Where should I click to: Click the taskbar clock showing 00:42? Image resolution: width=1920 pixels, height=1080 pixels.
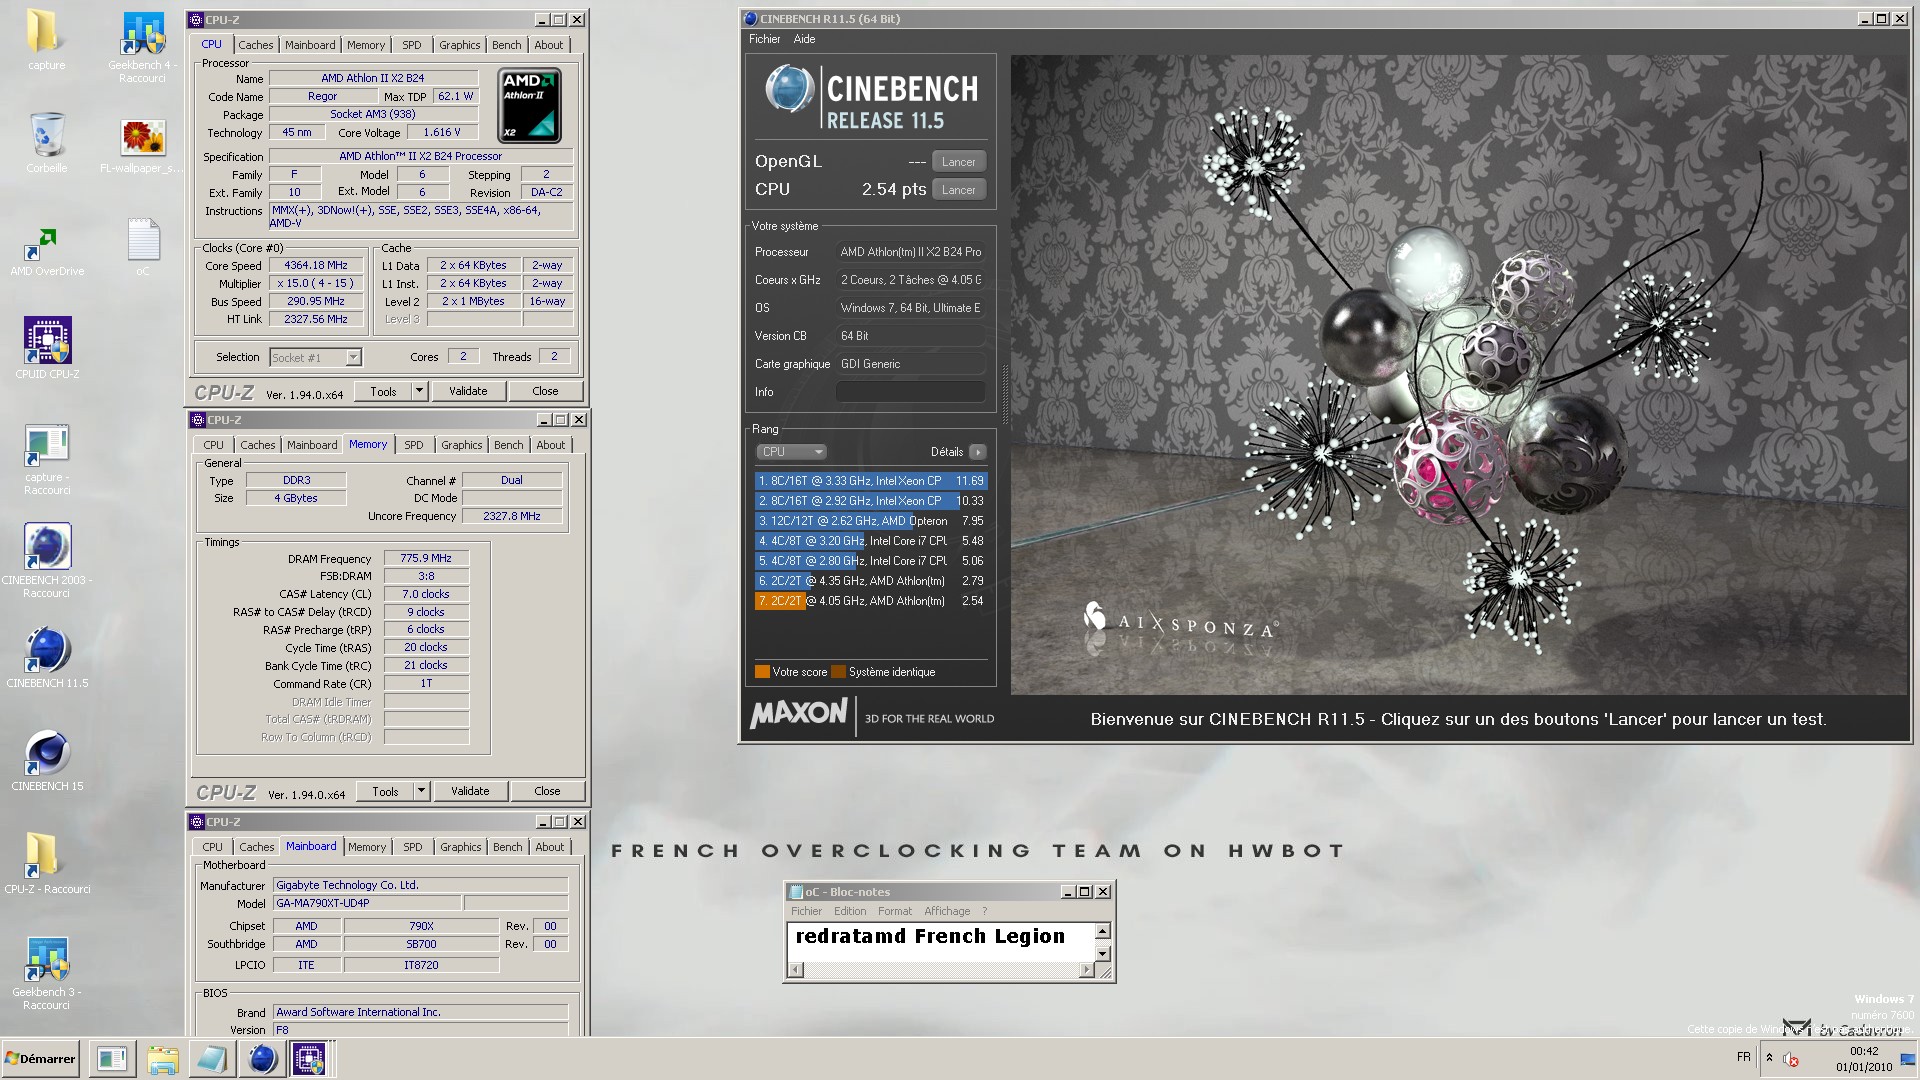click(1864, 1051)
